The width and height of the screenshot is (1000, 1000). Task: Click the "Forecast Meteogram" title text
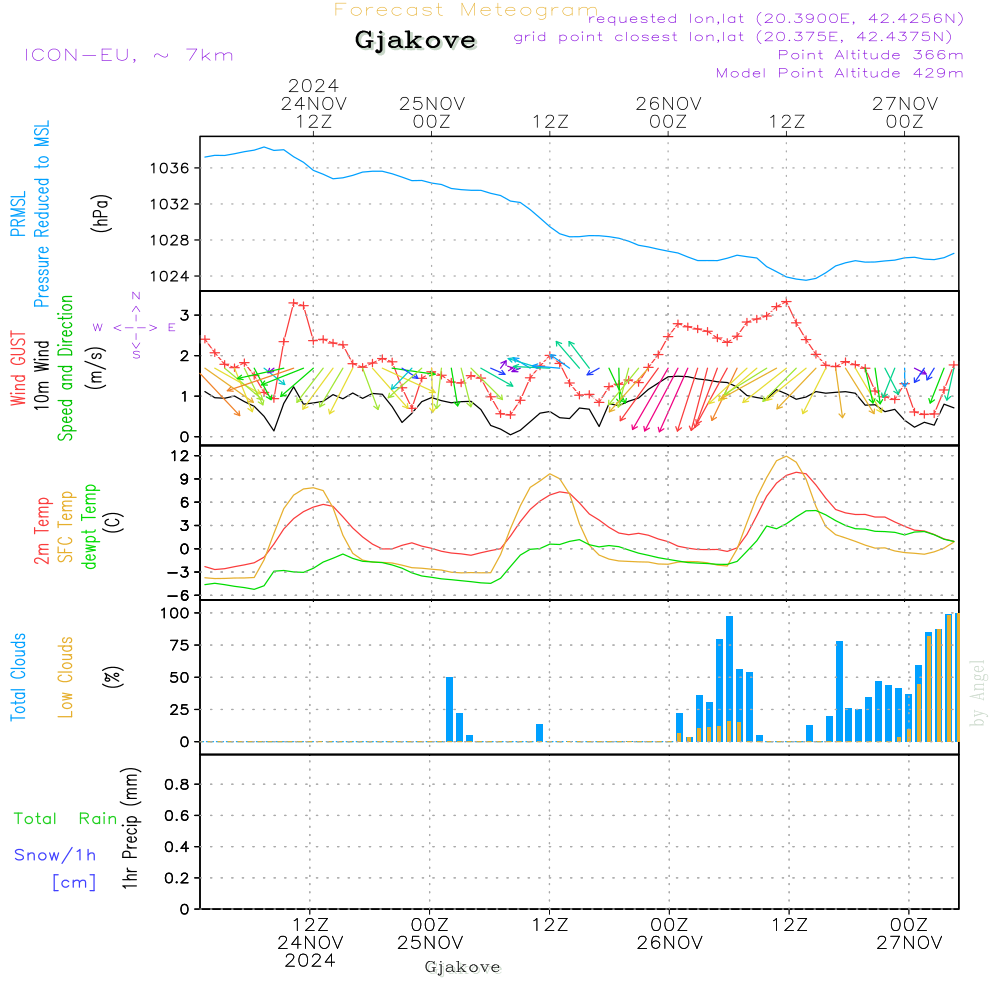pyautogui.click(x=466, y=10)
